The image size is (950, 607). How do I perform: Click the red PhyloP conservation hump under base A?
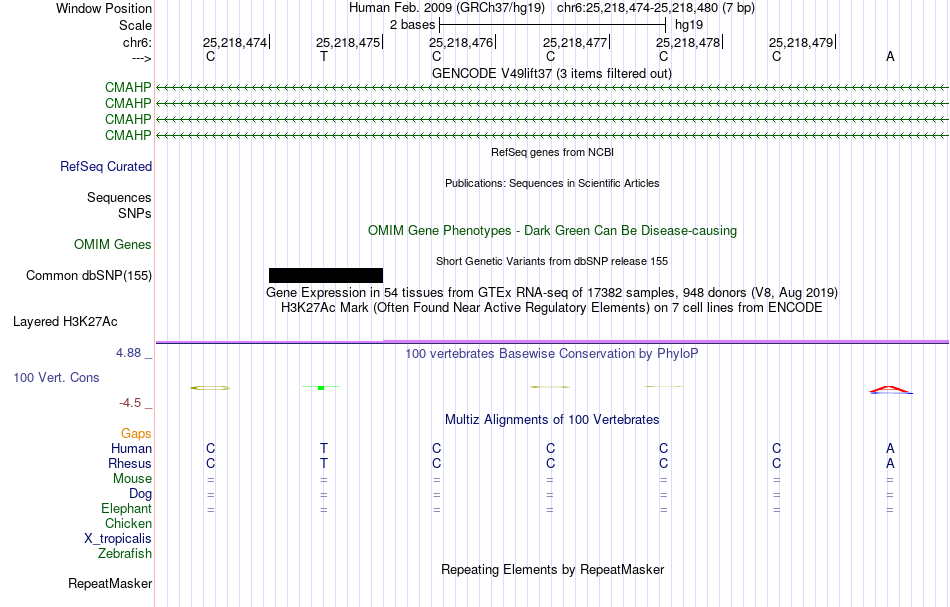[890, 390]
